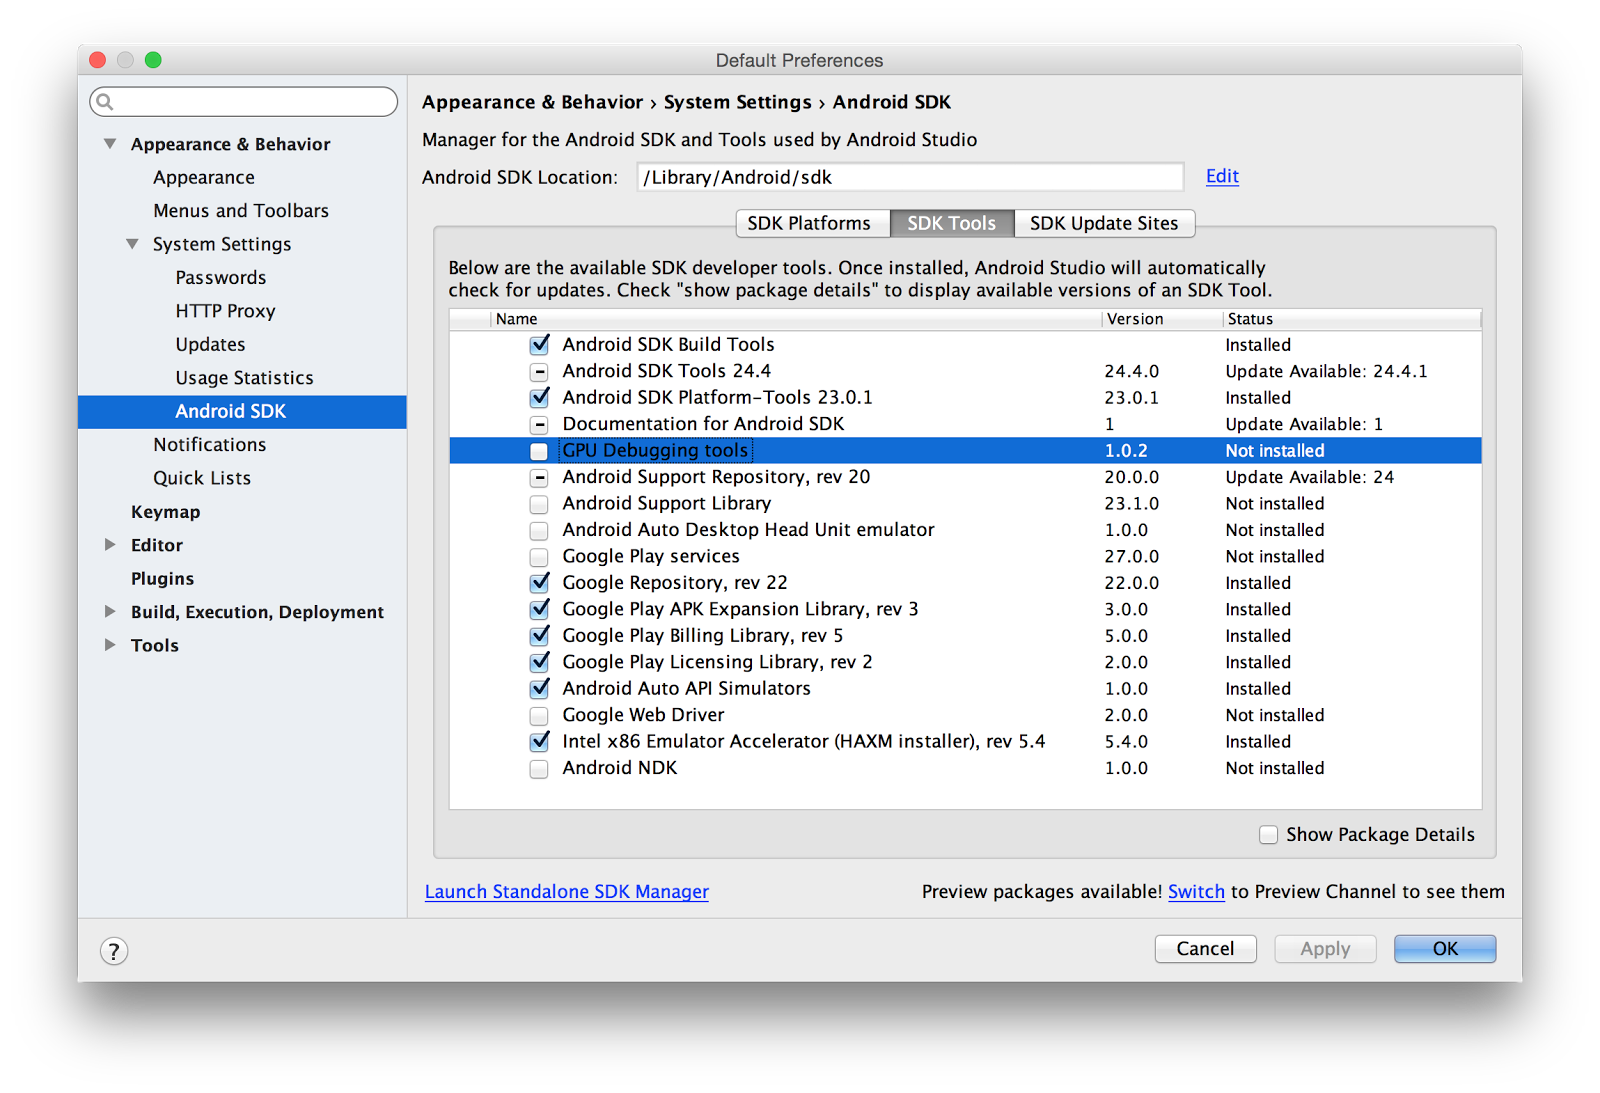
Task: Click the Edit link next to SDK location
Action: 1222,176
